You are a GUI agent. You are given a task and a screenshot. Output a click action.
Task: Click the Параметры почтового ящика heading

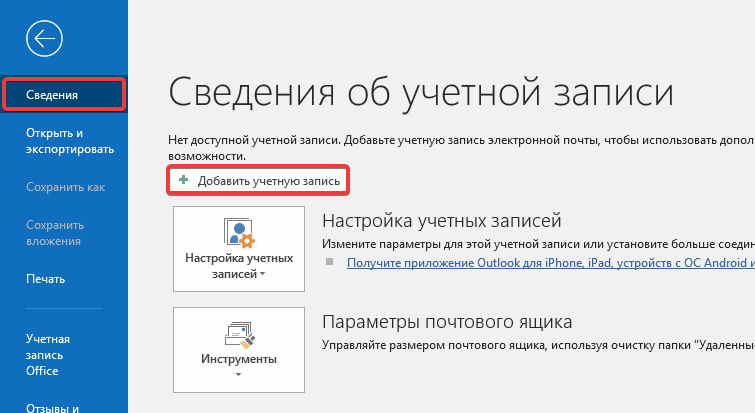[447, 322]
